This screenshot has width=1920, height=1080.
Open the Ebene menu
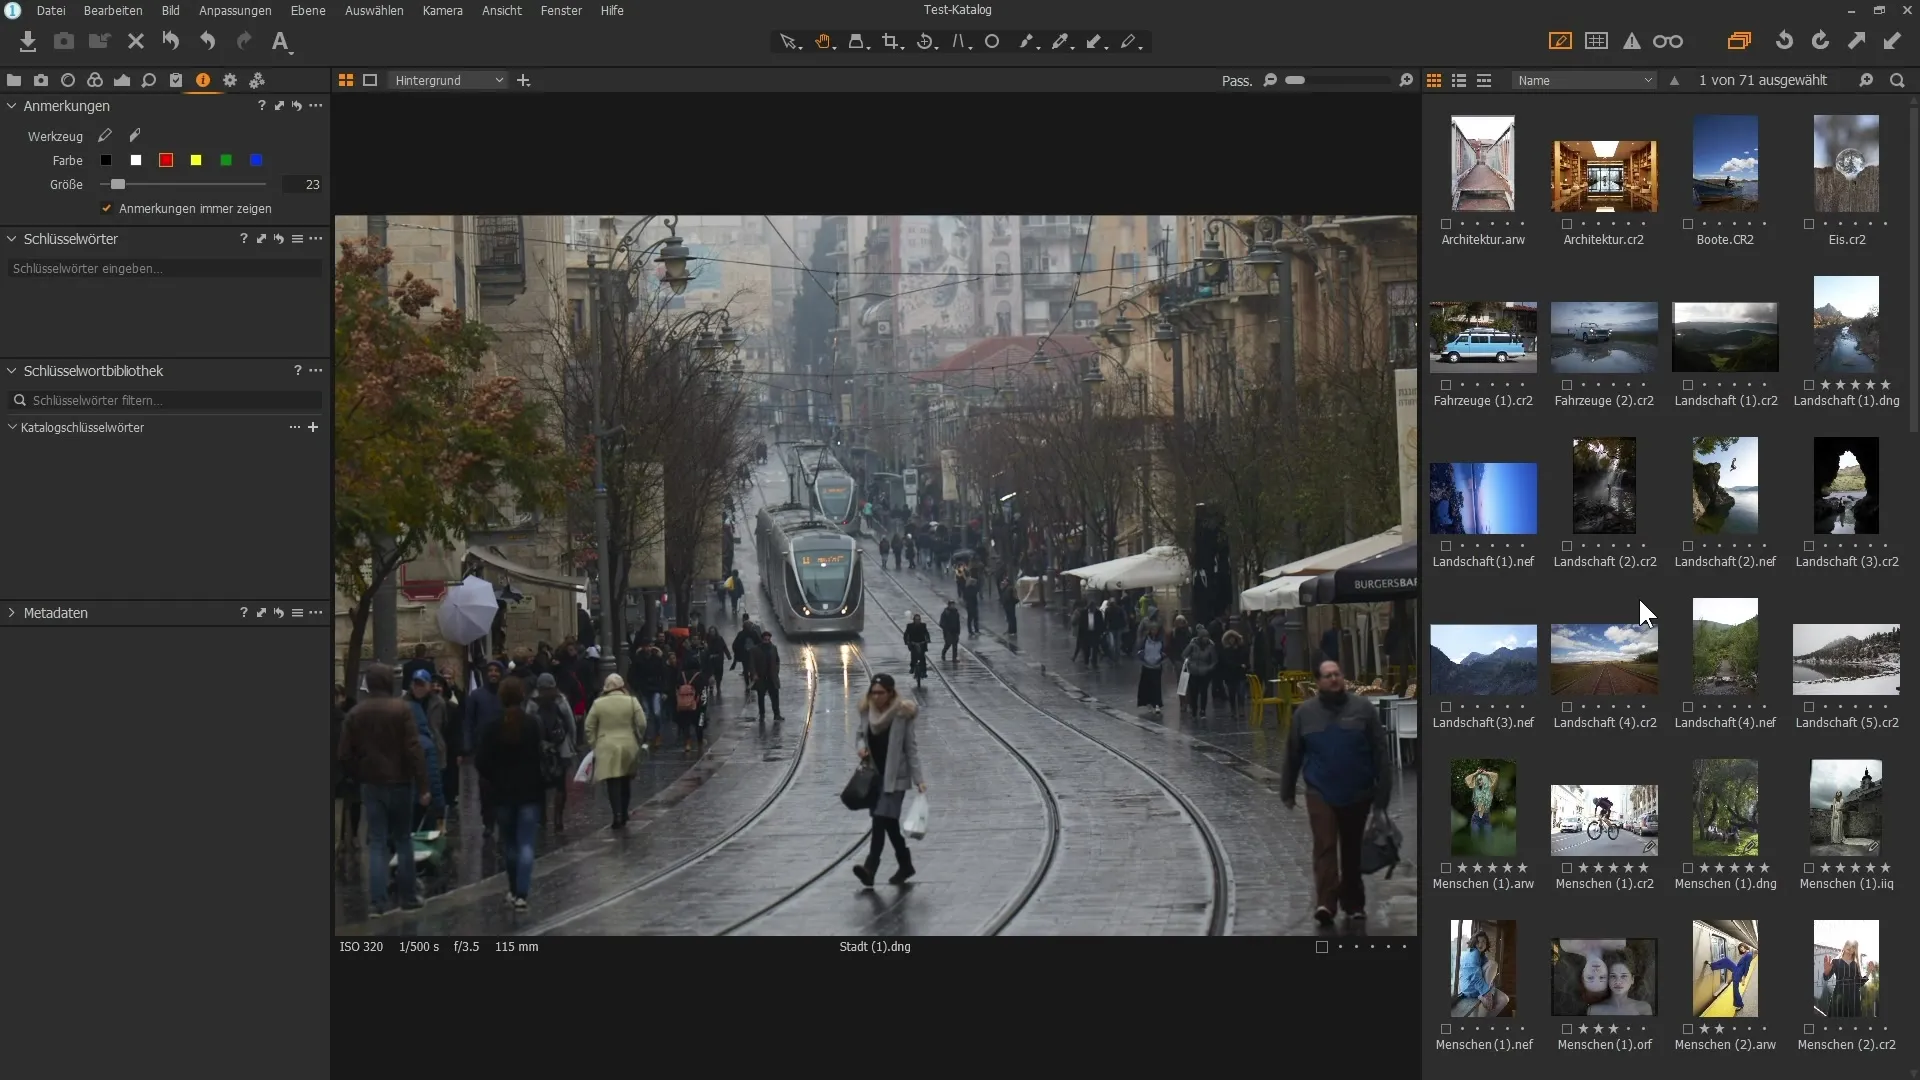(308, 10)
